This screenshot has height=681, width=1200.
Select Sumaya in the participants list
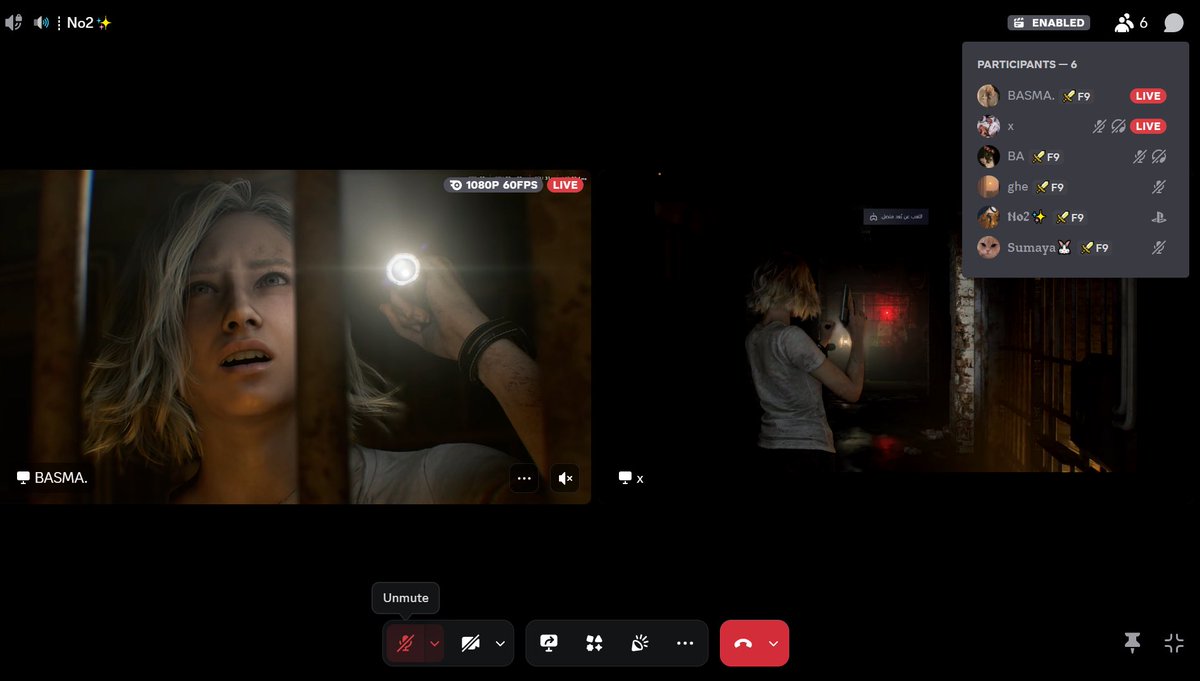pos(1075,247)
